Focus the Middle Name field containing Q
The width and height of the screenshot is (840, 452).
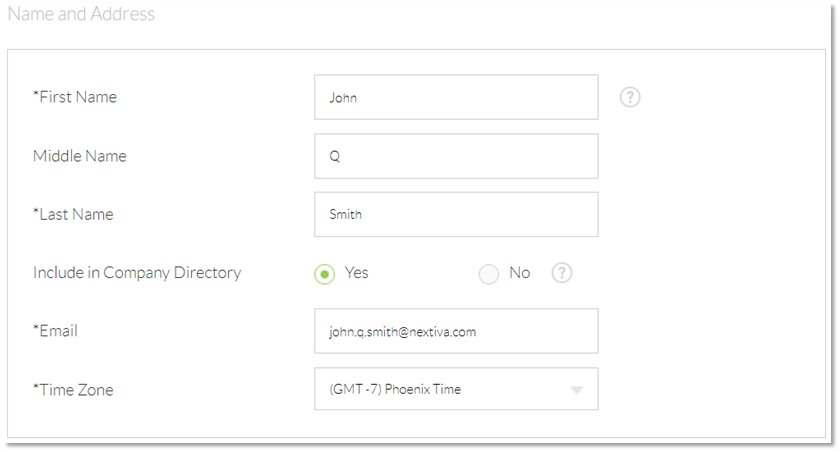coord(456,156)
